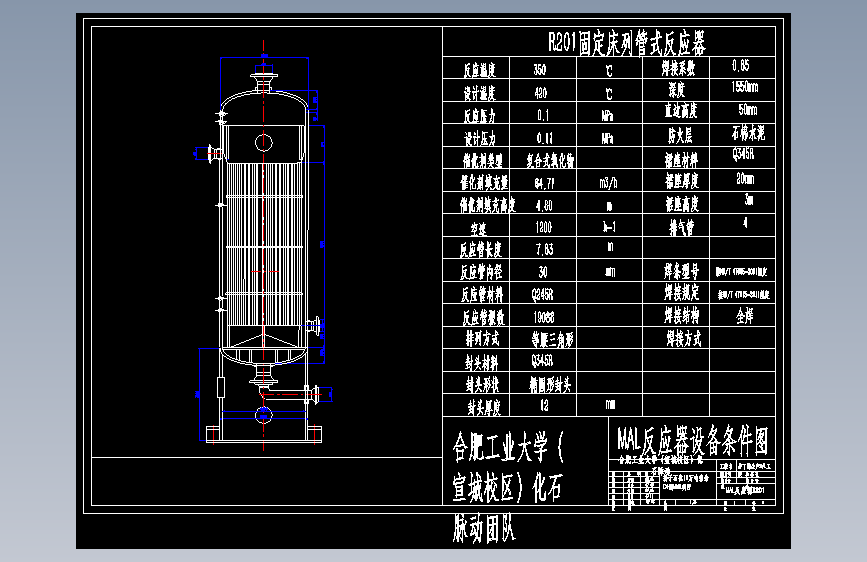Screen dimensions: 867x562
Task: Click the upper circular manhole on the reactor drawing
Action: click(x=264, y=143)
